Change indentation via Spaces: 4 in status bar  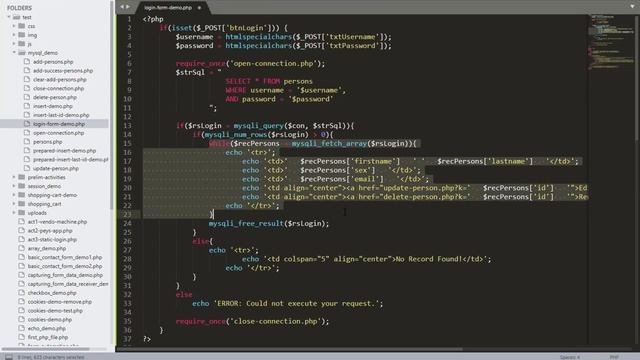(x=570, y=357)
